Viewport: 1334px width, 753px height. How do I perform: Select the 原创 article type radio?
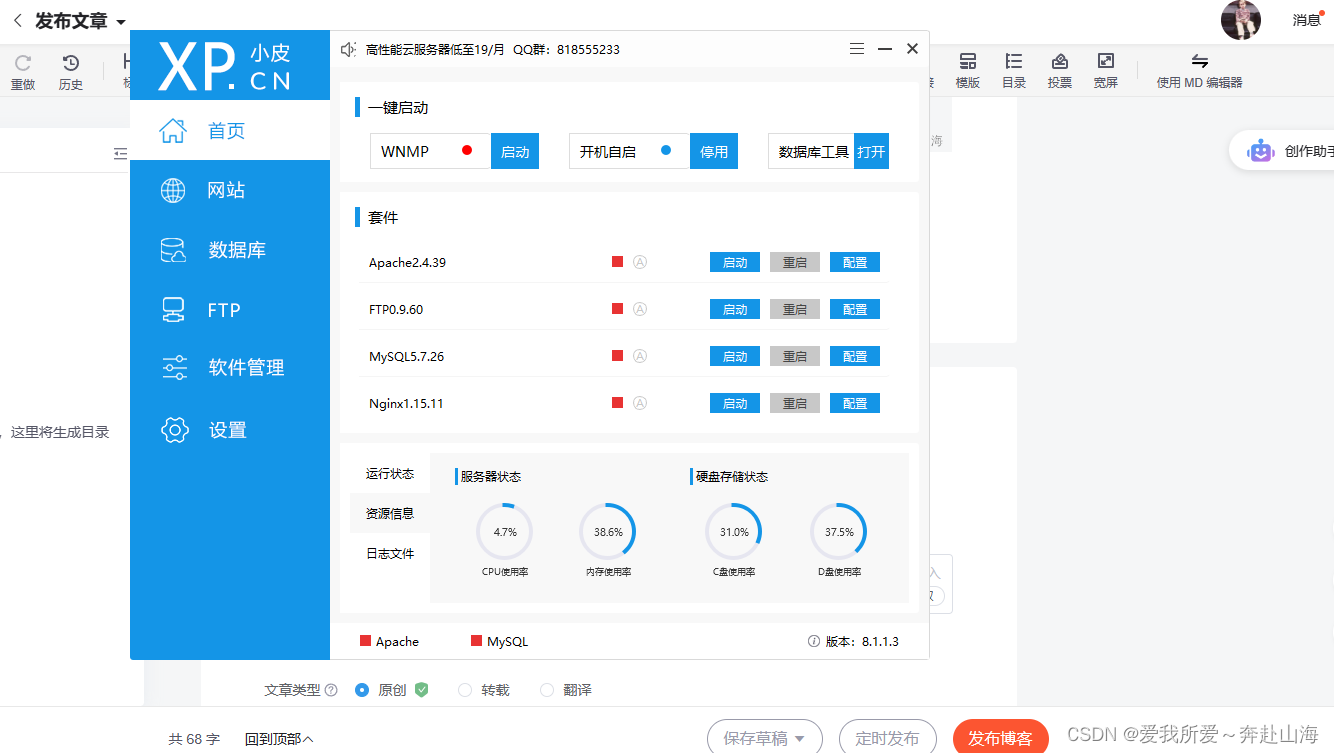[x=362, y=690]
